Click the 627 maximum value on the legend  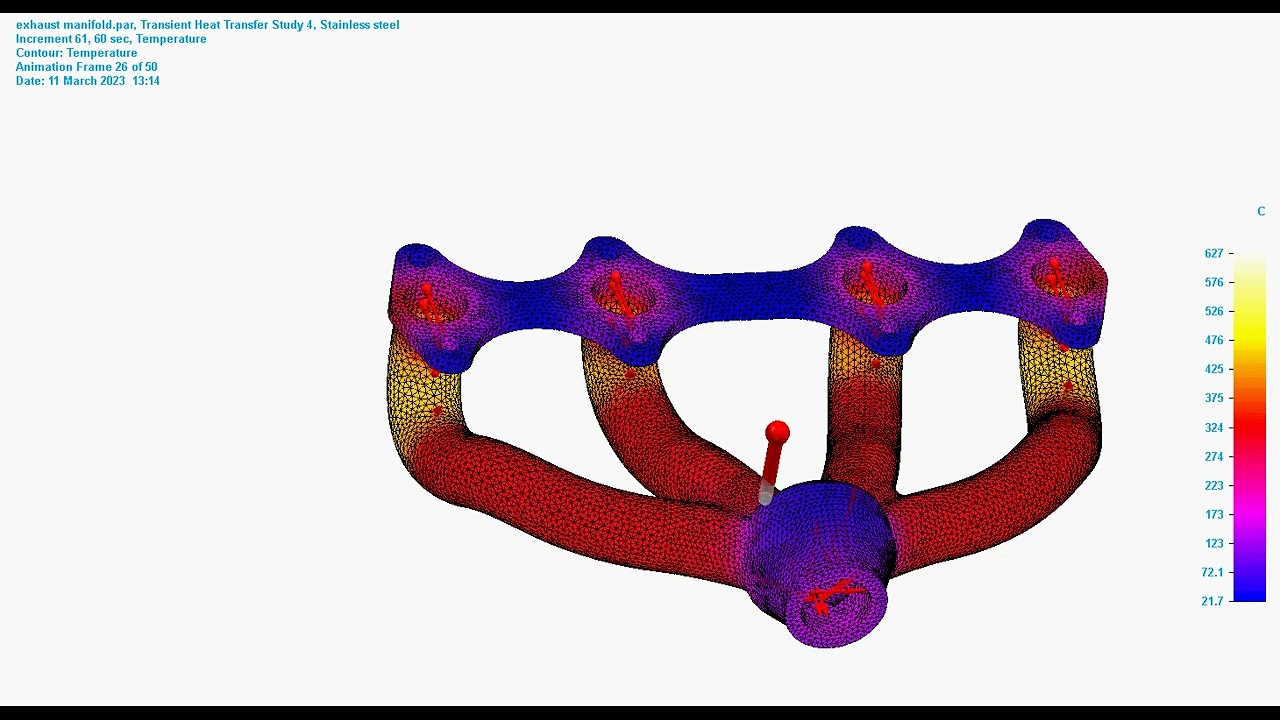tap(1214, 254)
